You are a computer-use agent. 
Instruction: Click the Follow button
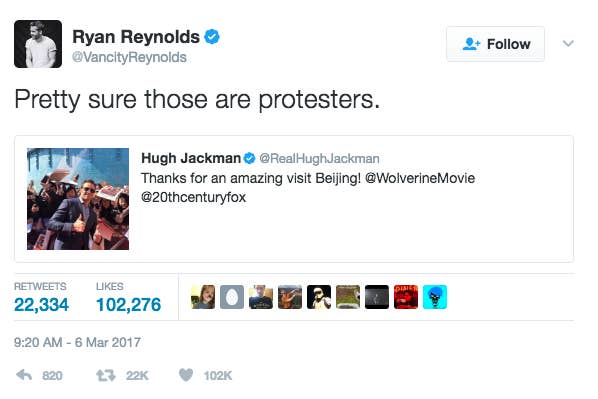495,44
